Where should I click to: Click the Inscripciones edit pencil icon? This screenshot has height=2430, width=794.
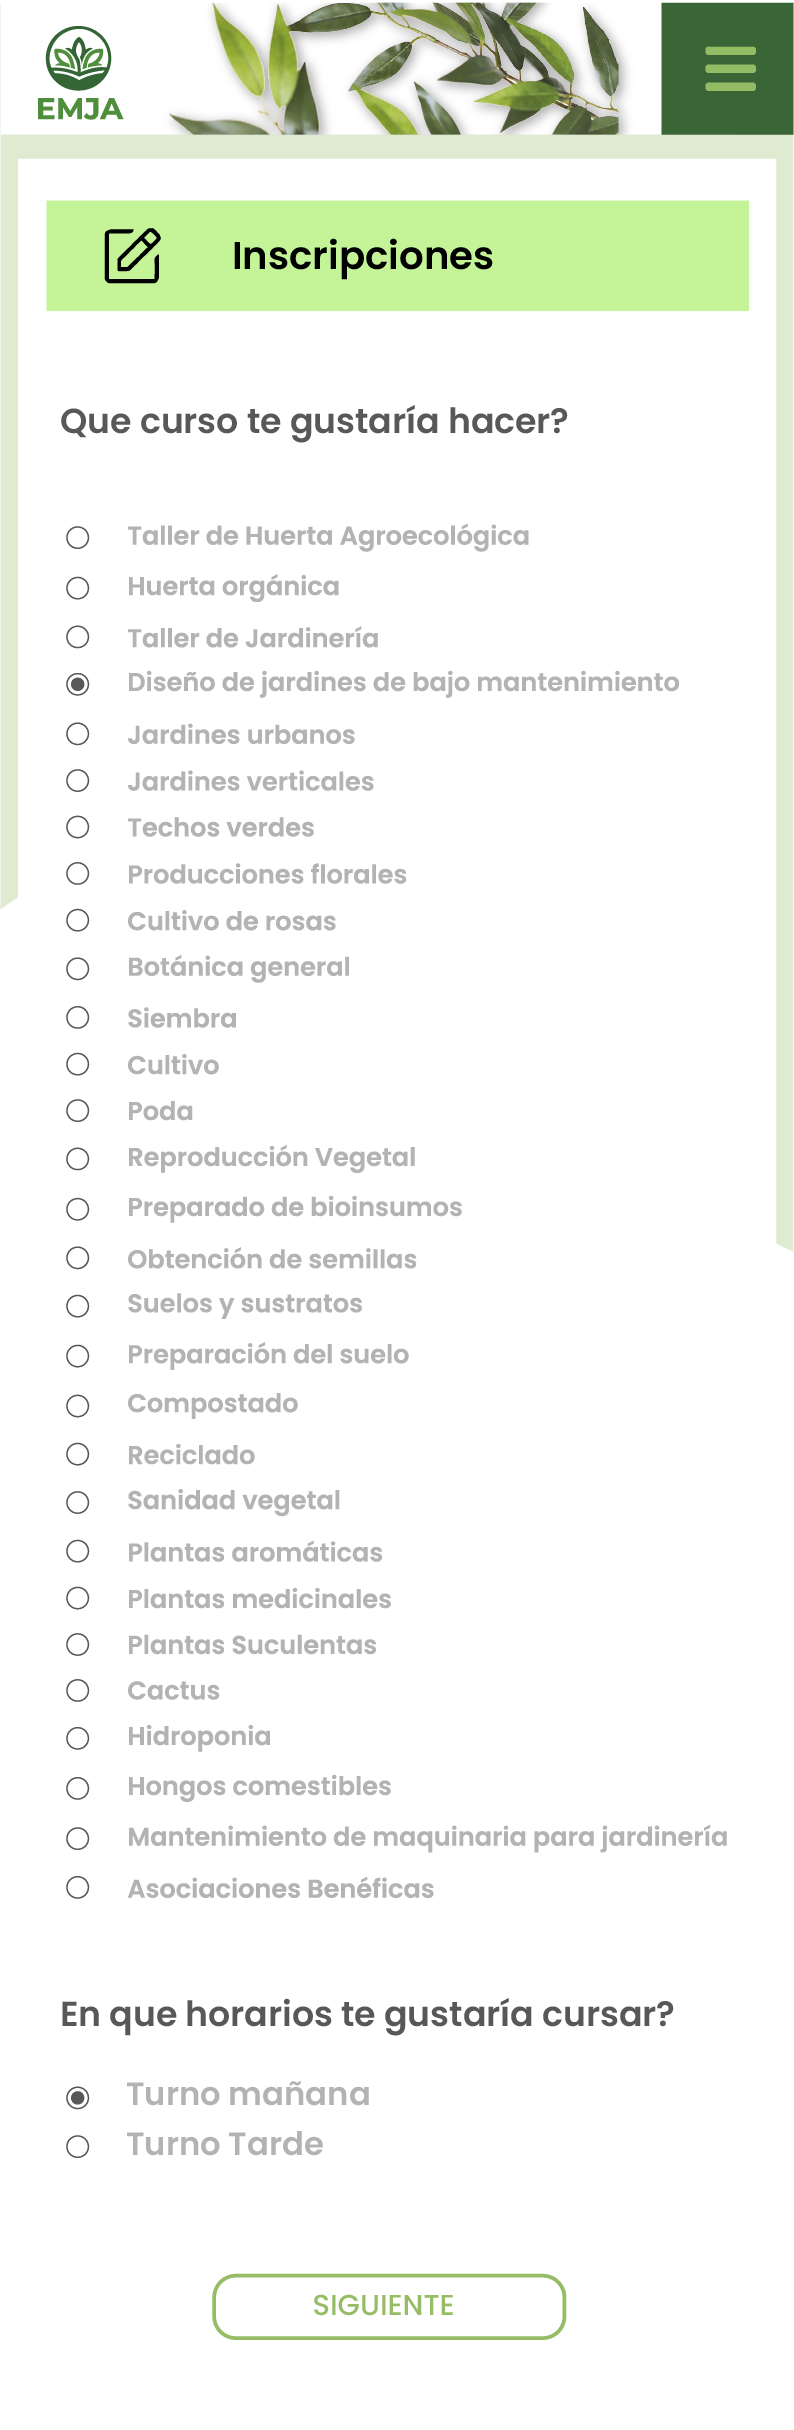(x=132, y=256)
